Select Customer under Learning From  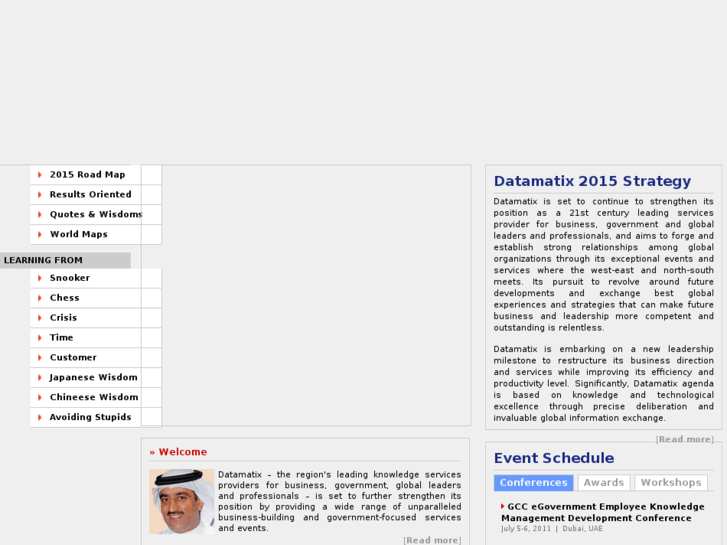(73, 358)
